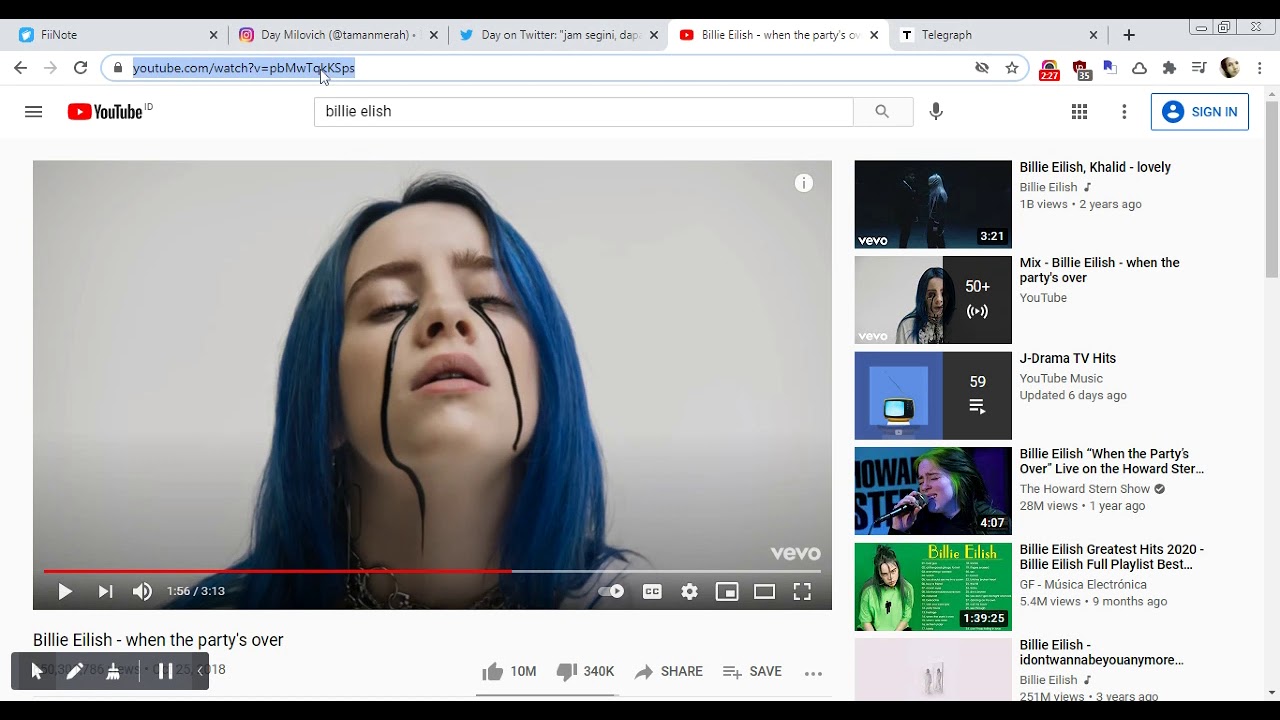Switch to the FiiNote tab

[118, 34]
